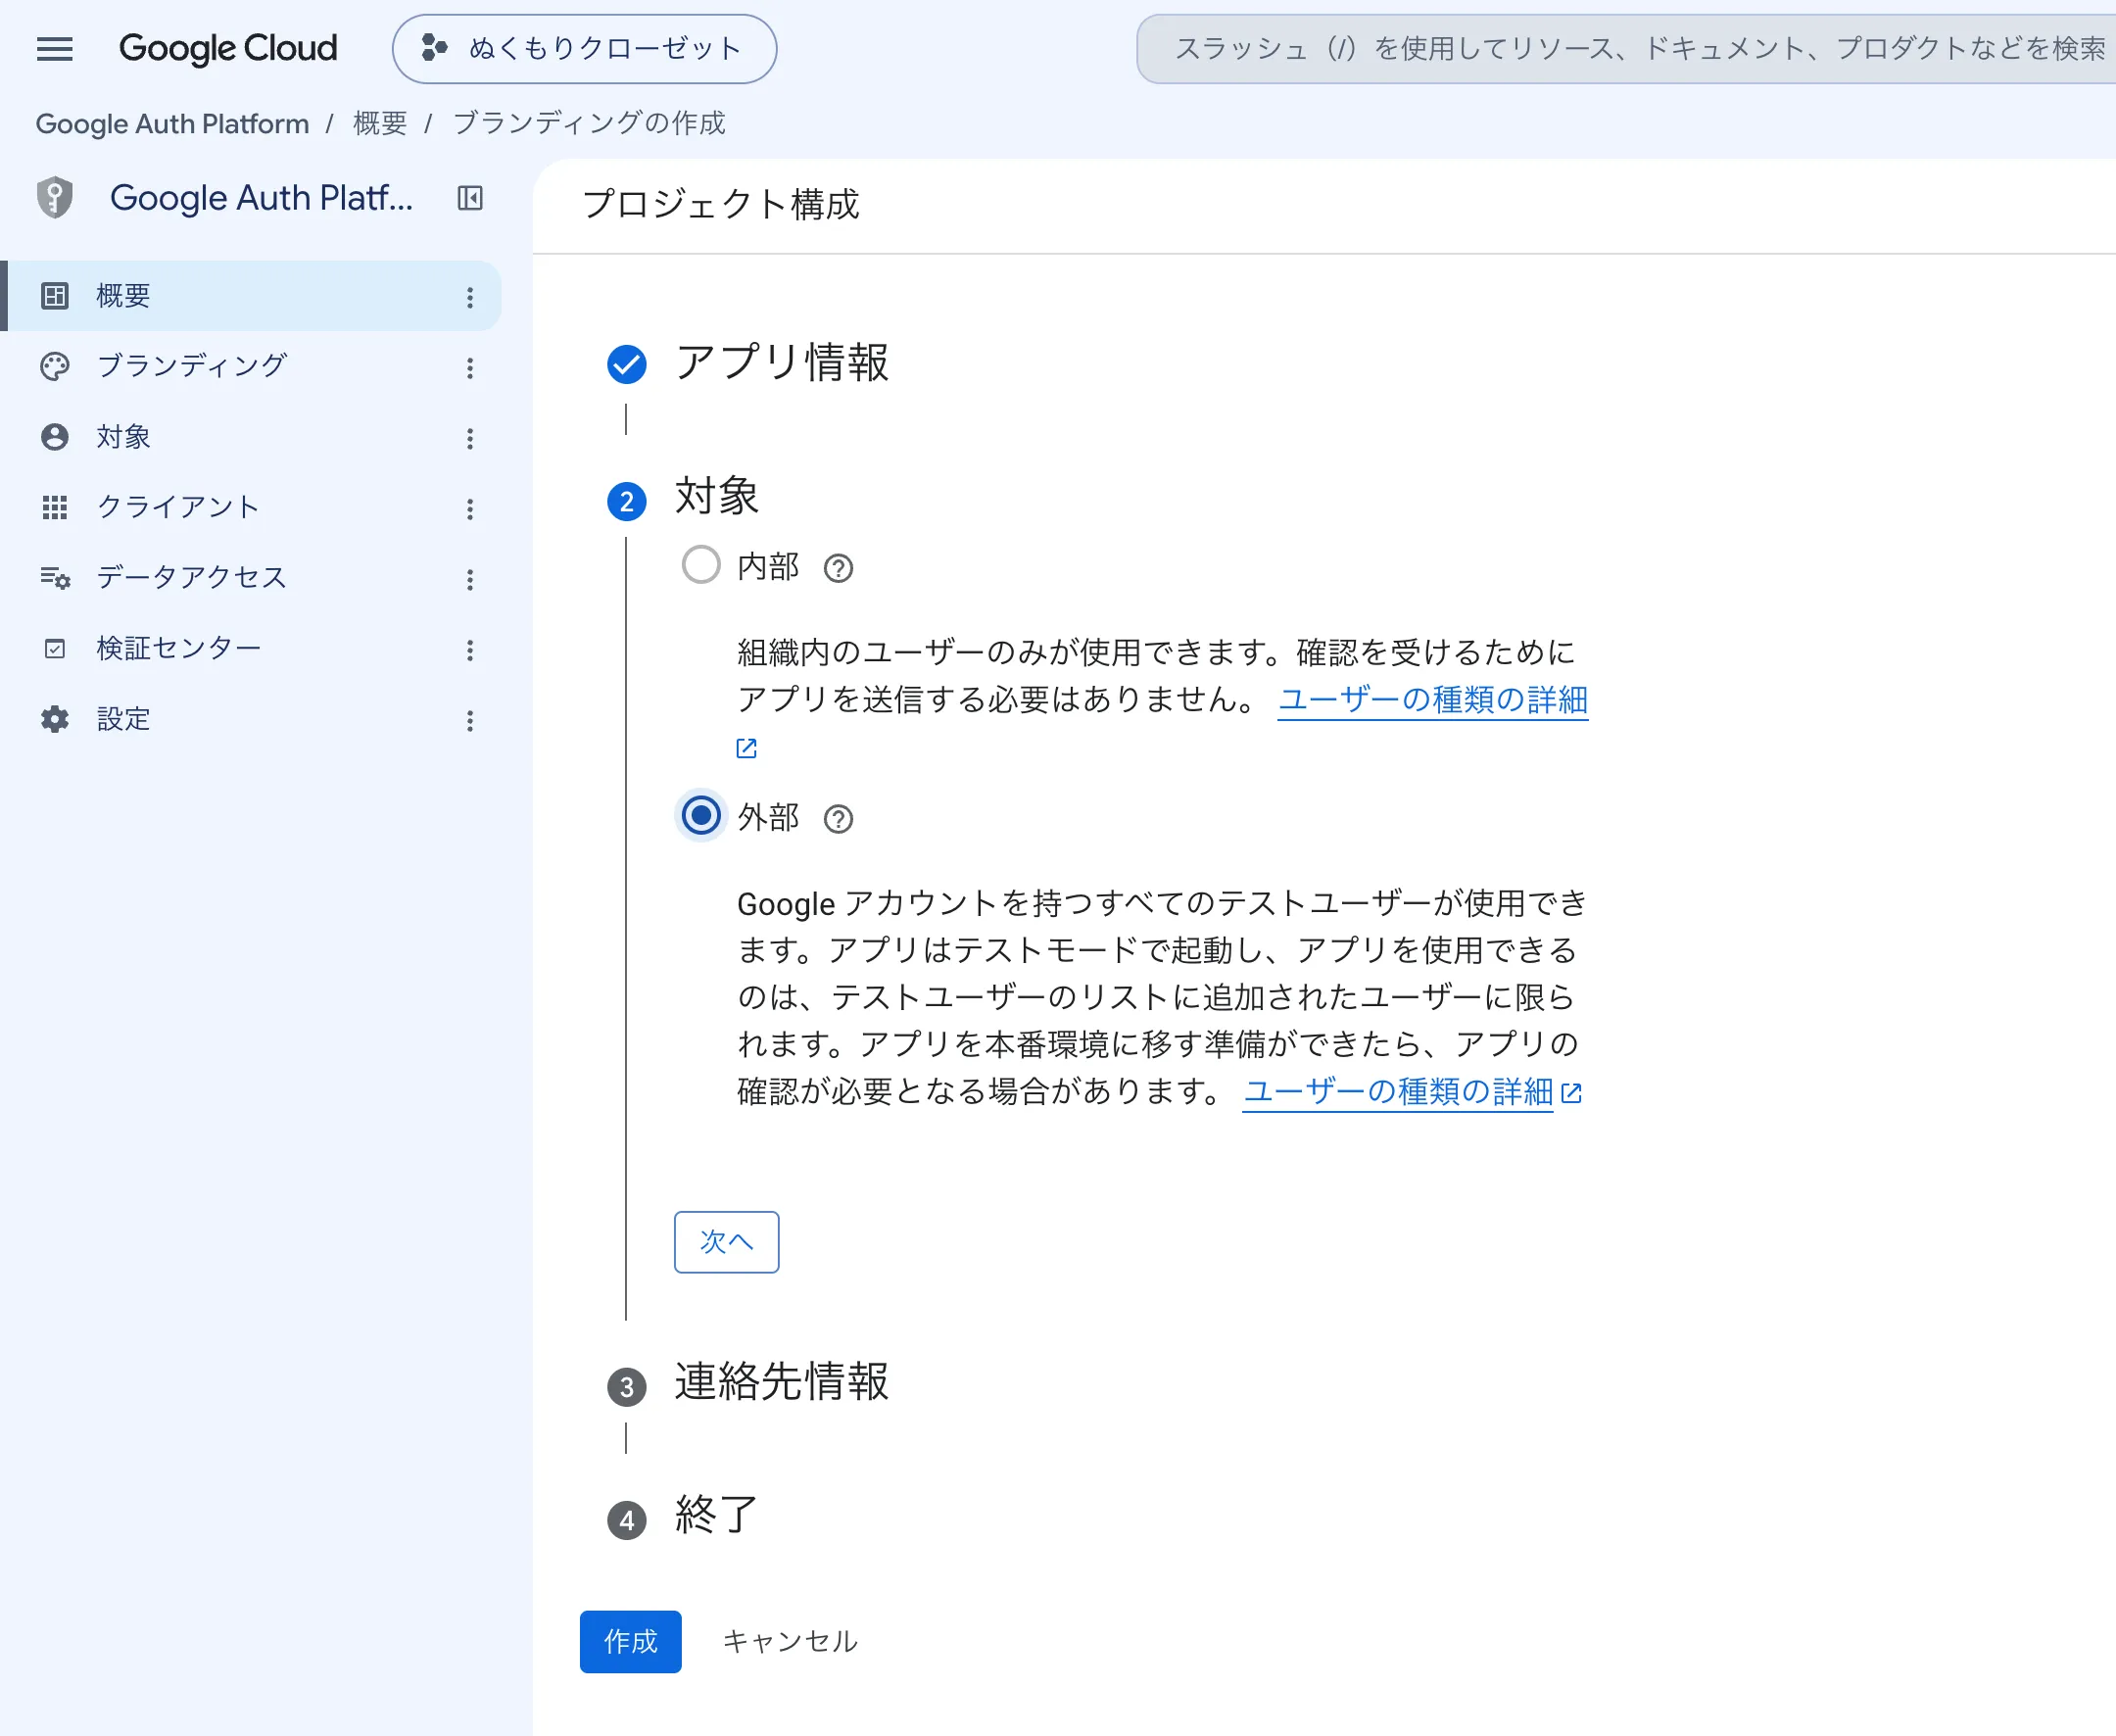Select the 外部 radio button
Image resolution: width=2116 pixels, height=1736 pixels.
[x=701, y=816]
